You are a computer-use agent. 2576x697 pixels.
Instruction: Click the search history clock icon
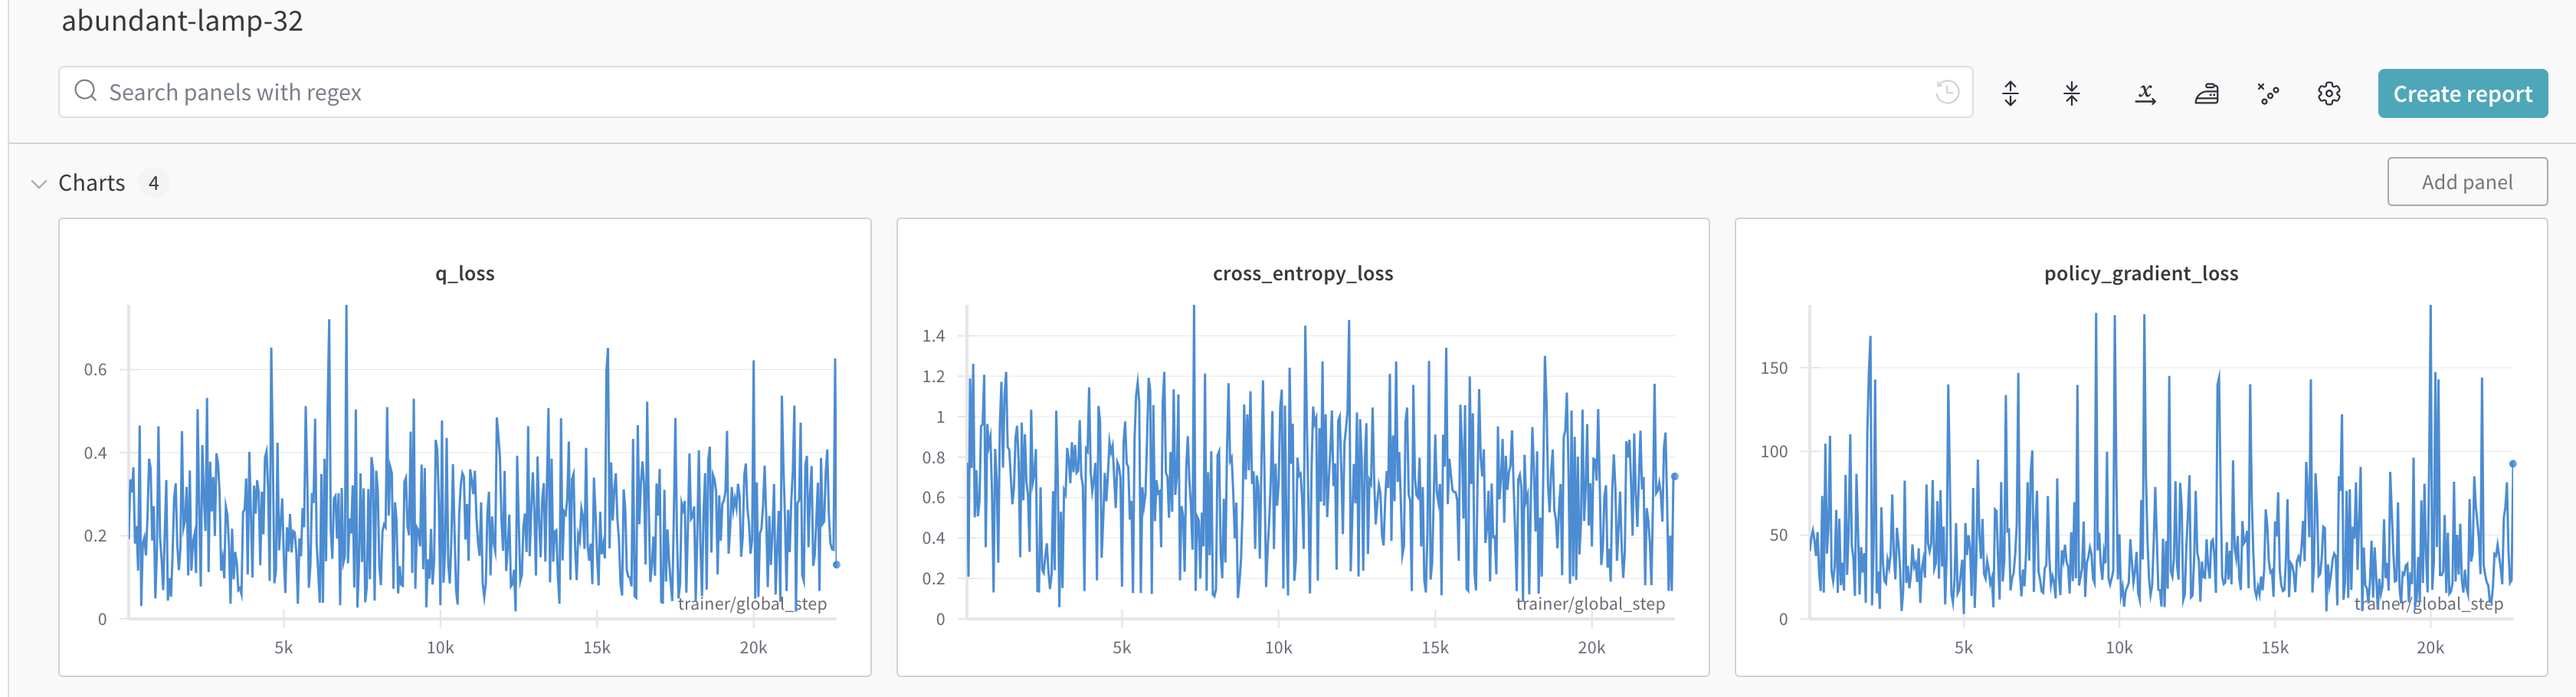[1946, 92]
